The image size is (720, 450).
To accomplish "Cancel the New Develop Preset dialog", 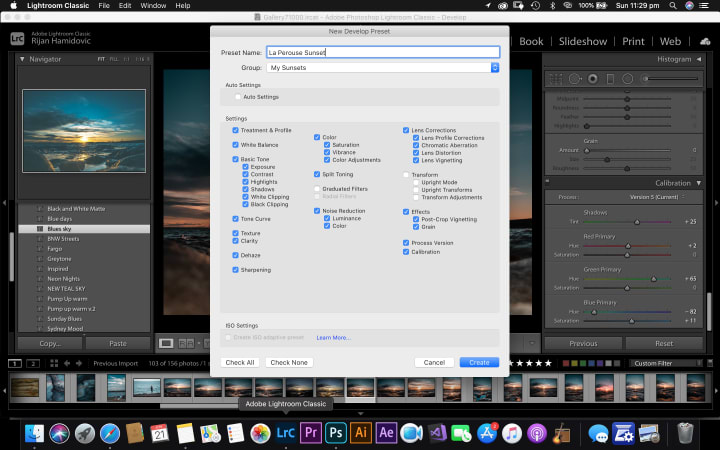I will point(434,362).
